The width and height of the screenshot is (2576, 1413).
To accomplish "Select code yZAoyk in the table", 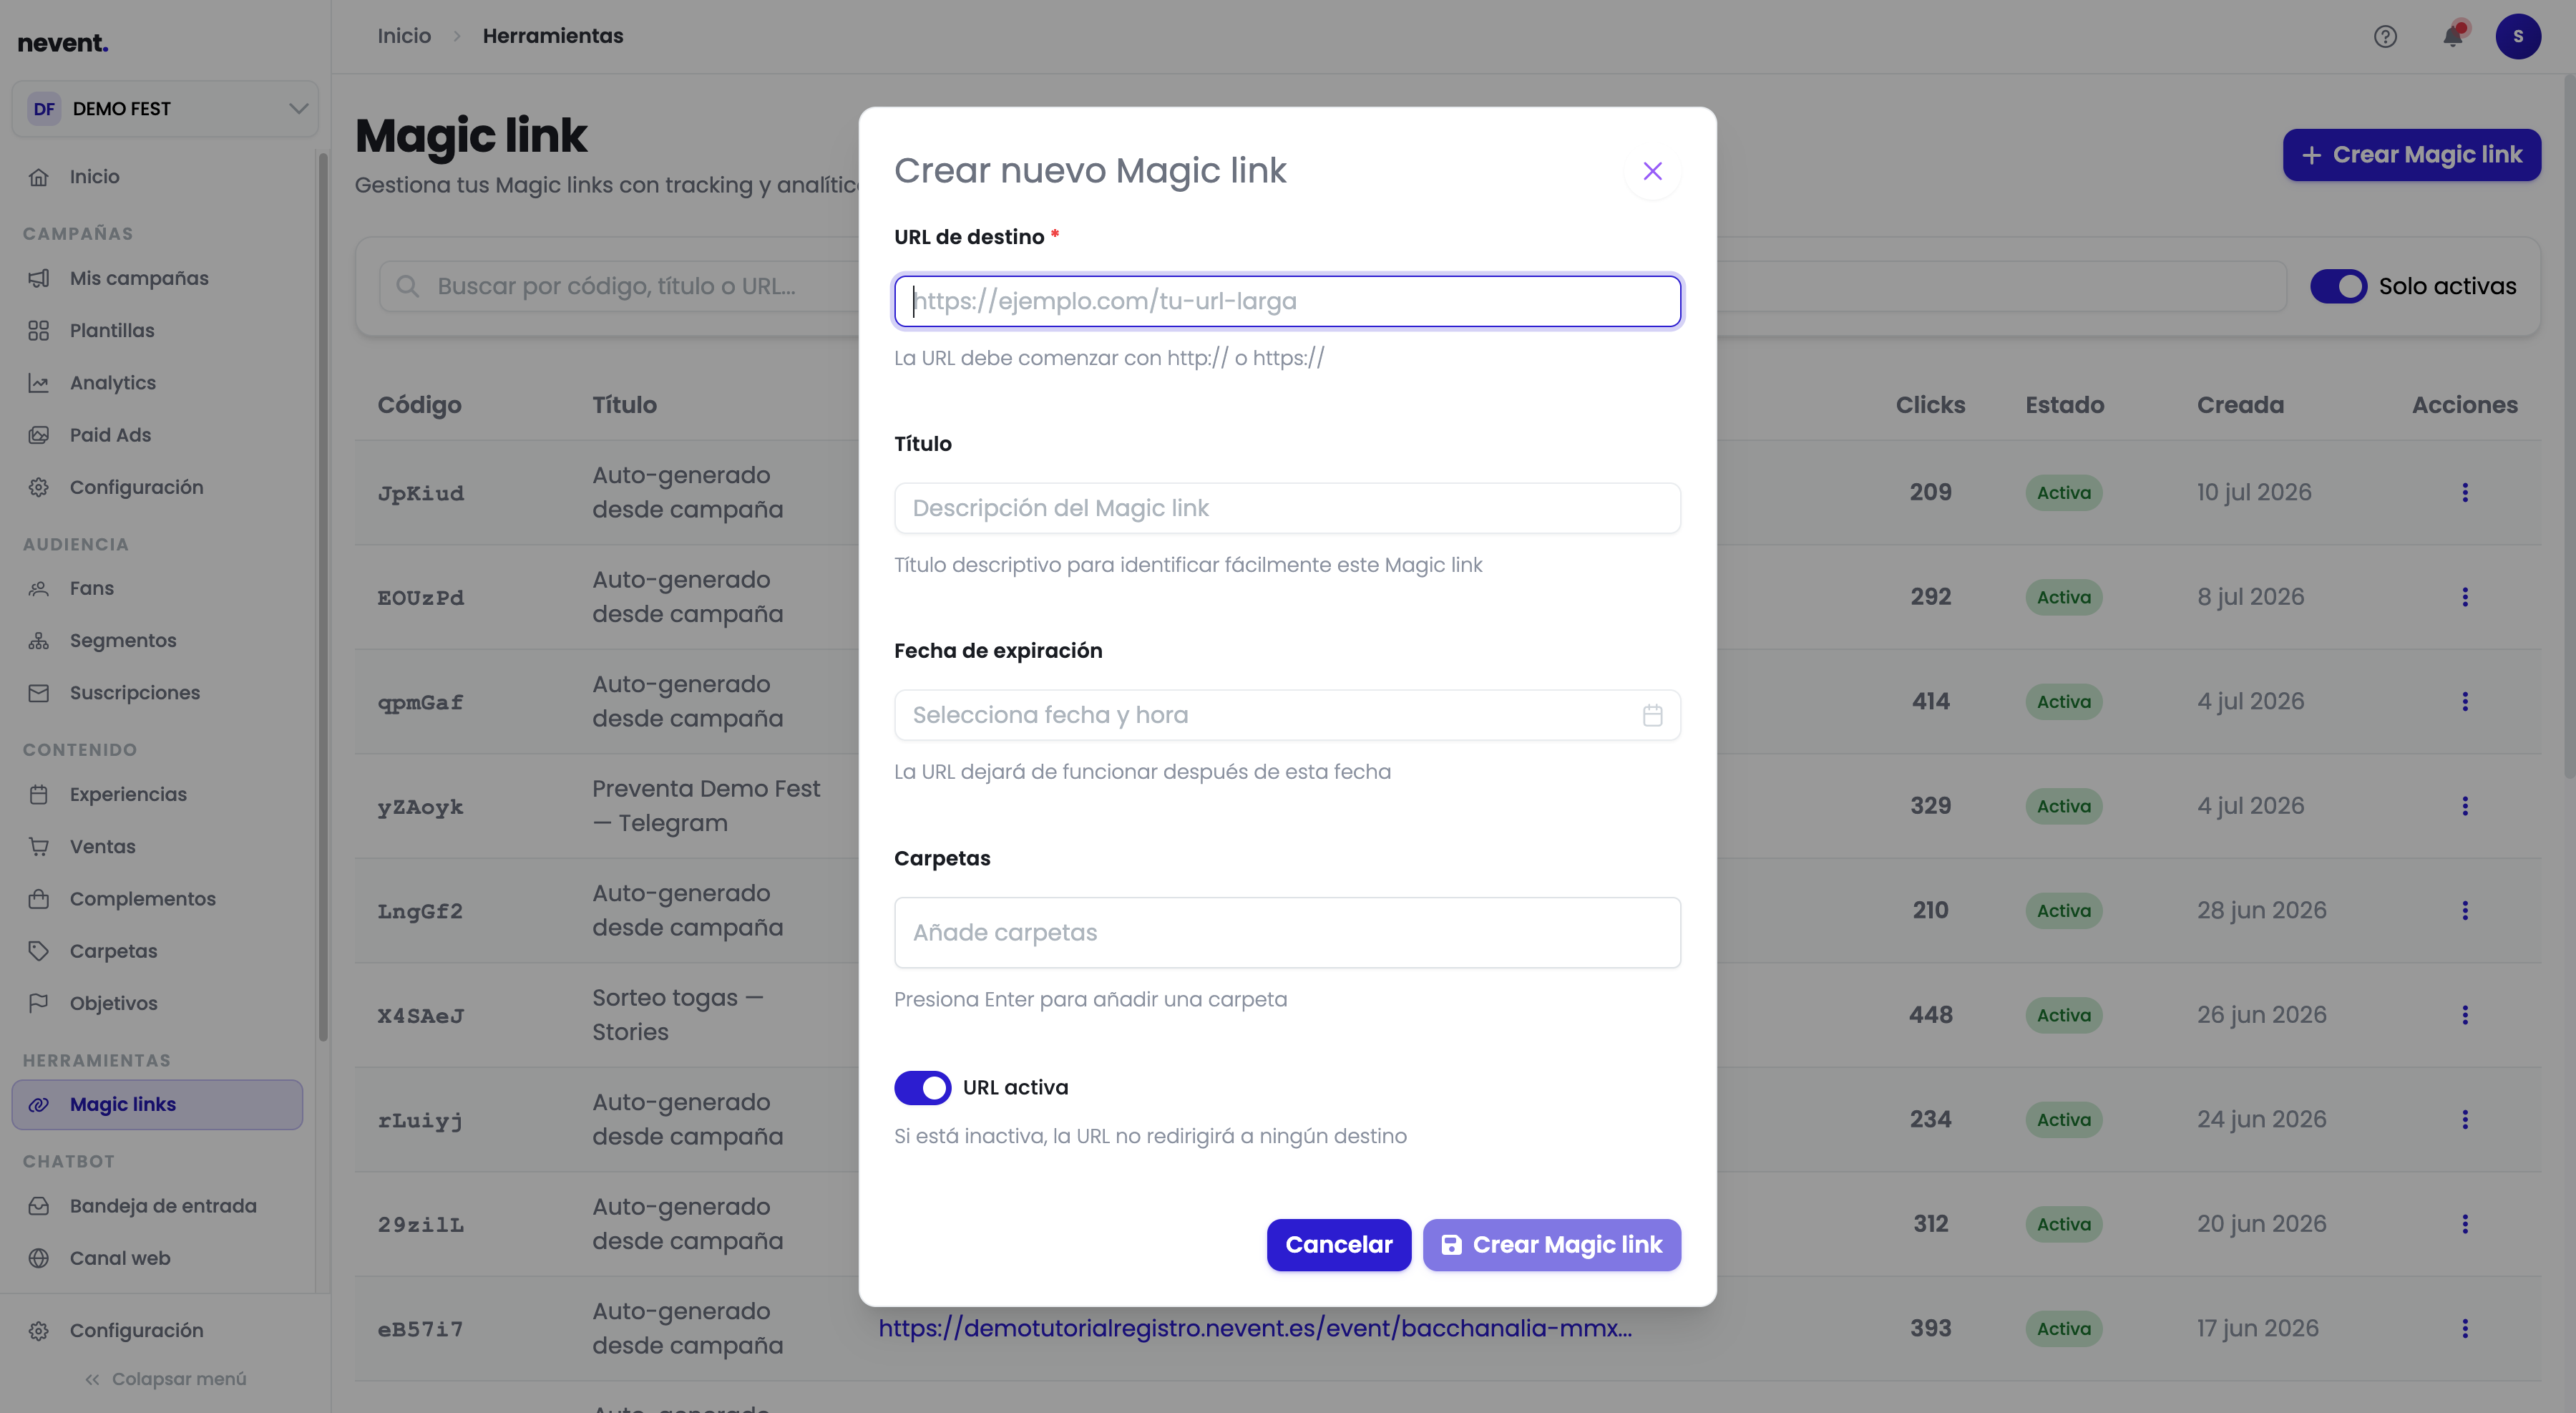I will 420,807.
